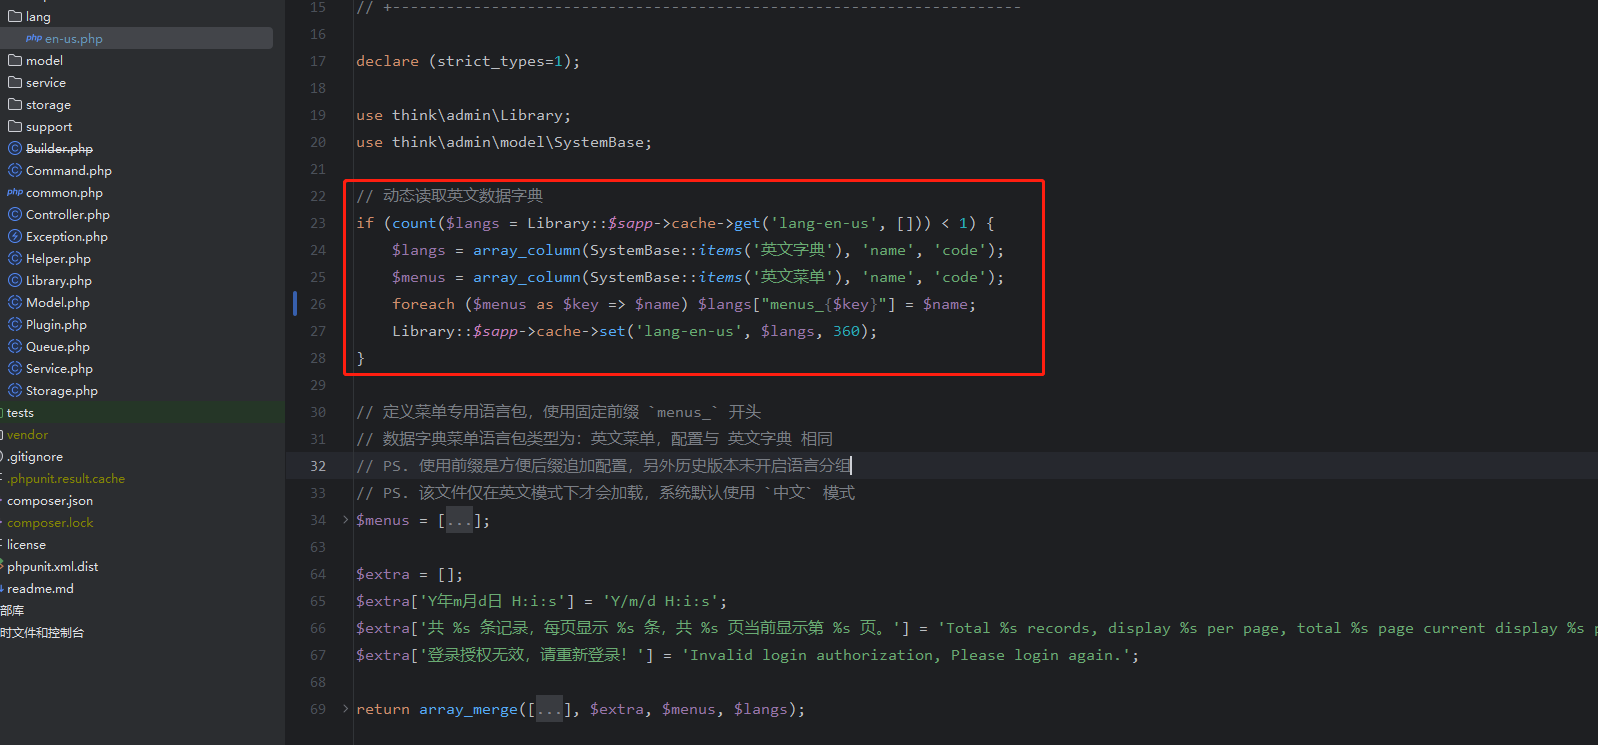Viewport: 1598px width, 745px height.
Task: Click the Command.php class icon
Action: click(15, 170)
